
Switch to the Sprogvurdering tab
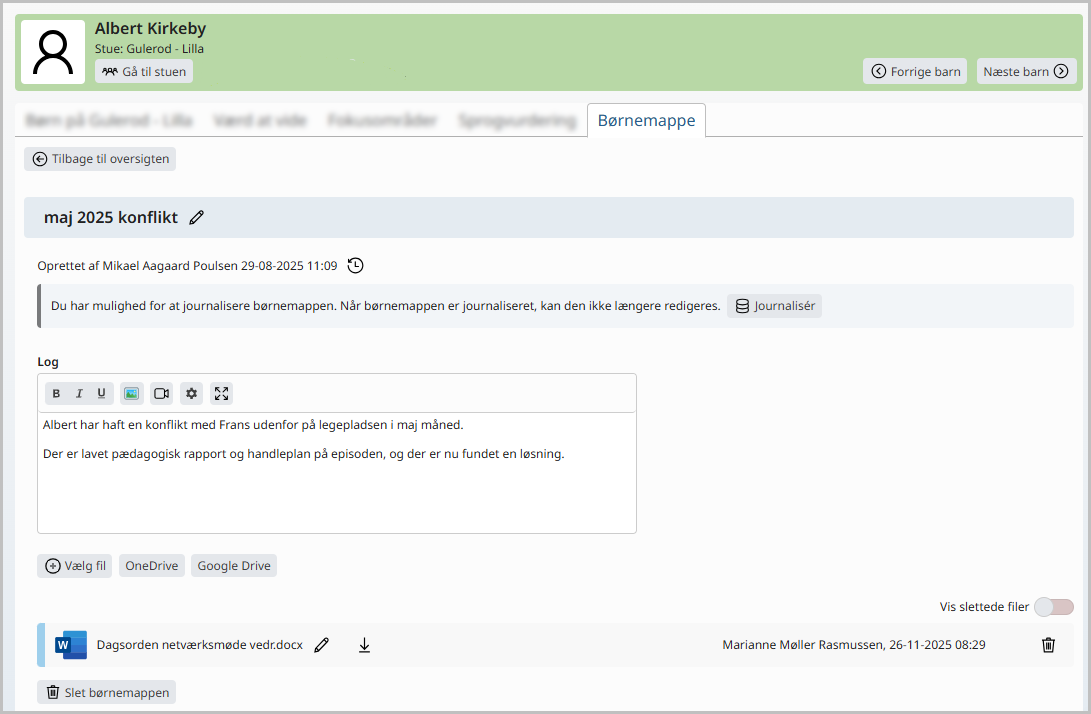click(x=517, y=120)
